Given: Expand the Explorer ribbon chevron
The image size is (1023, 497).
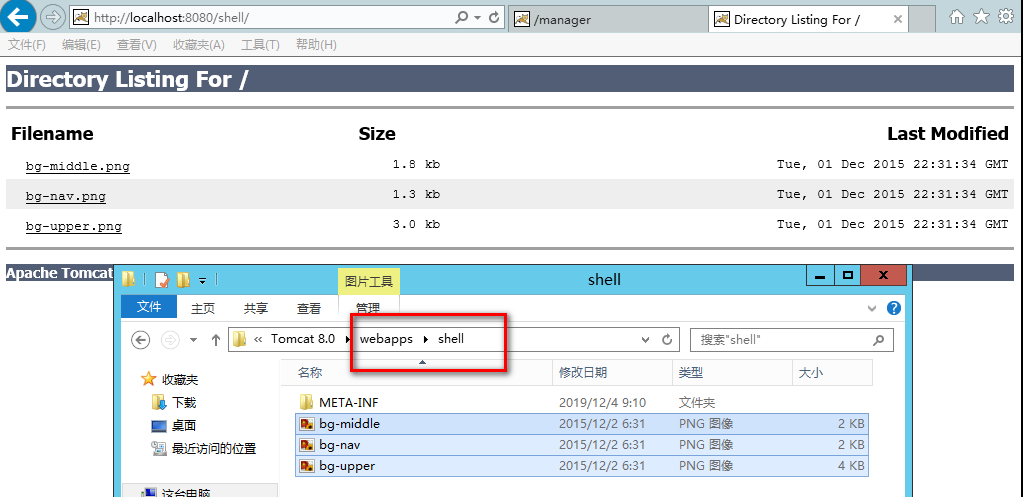Looking at the screenshot, I should tap(872, 309).
